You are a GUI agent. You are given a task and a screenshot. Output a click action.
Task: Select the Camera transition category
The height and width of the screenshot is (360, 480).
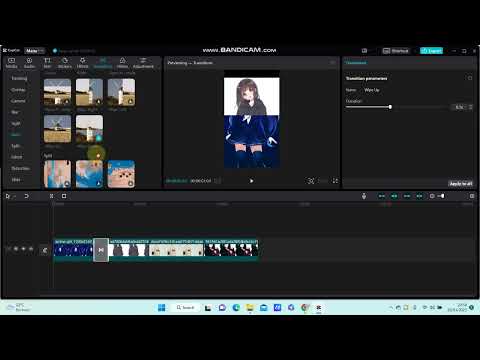tap(18, 101)
